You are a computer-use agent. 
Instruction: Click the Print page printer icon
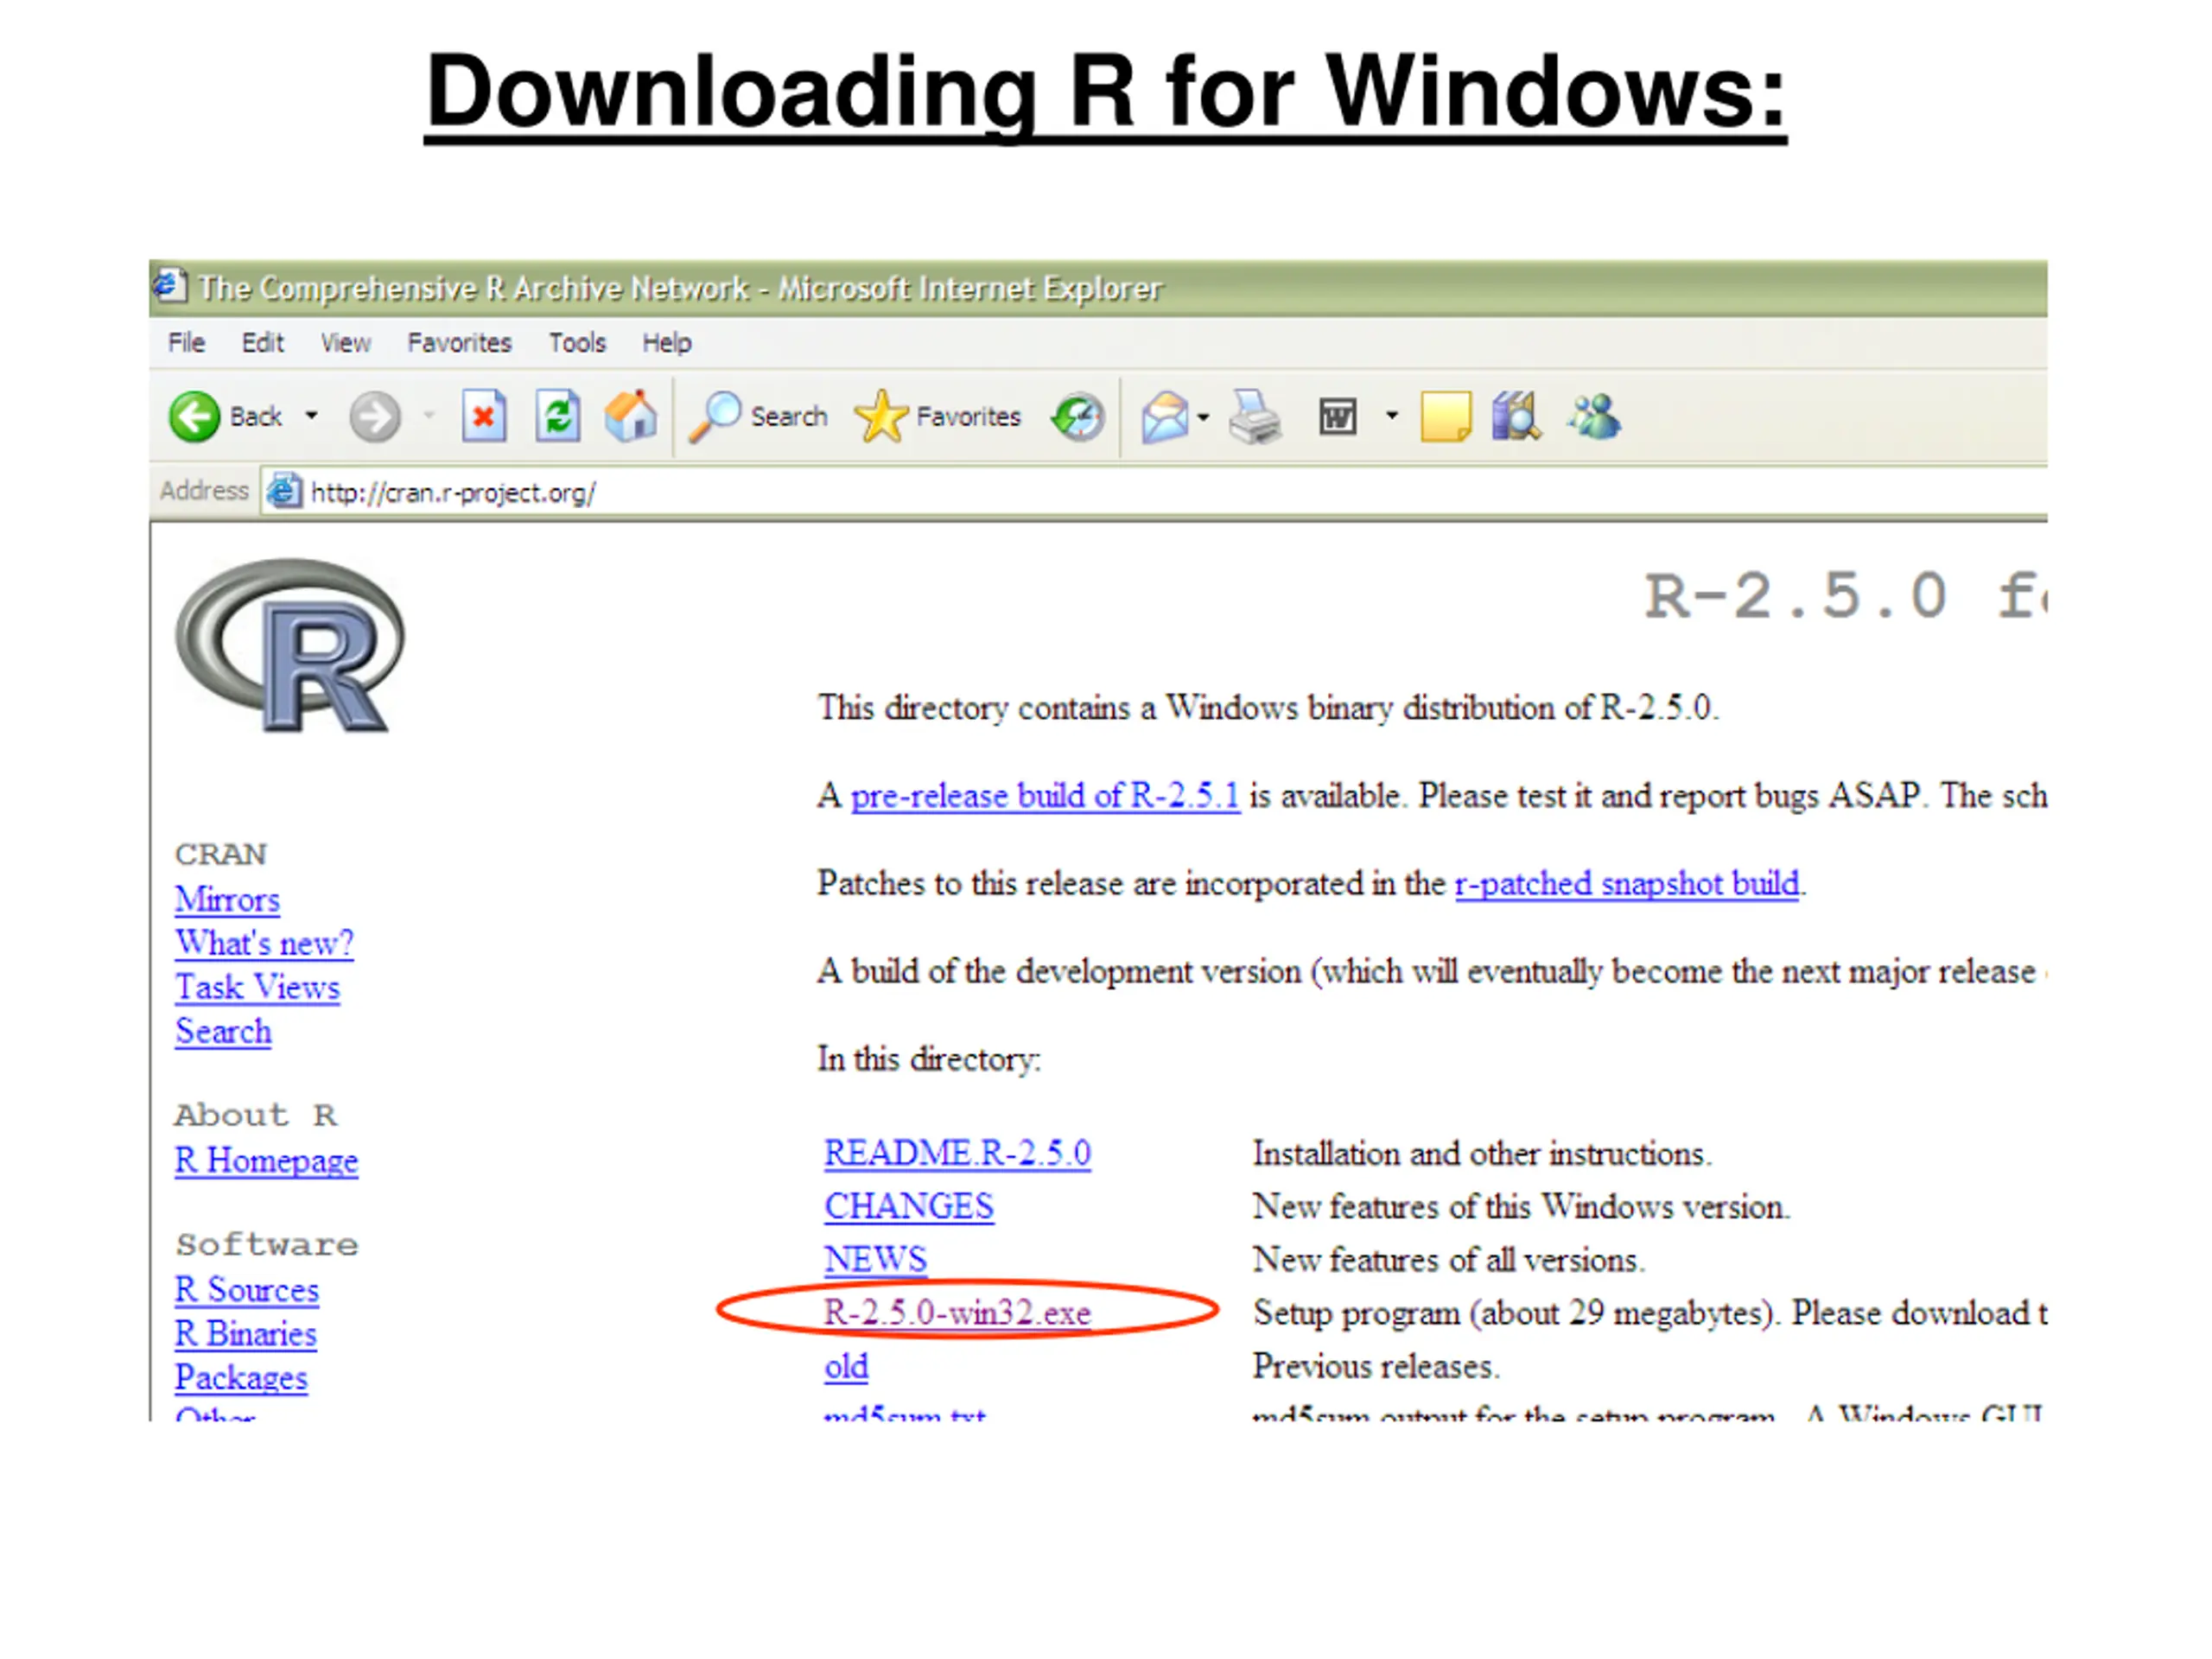(x=1255, y=416)
